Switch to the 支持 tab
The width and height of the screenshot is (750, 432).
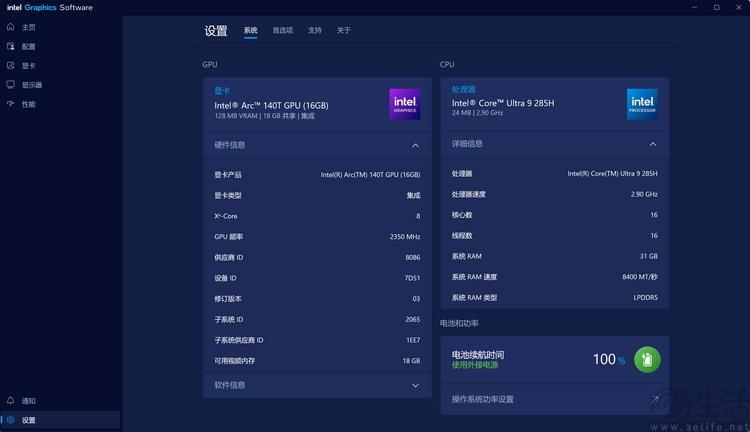[x=315, y=30]
